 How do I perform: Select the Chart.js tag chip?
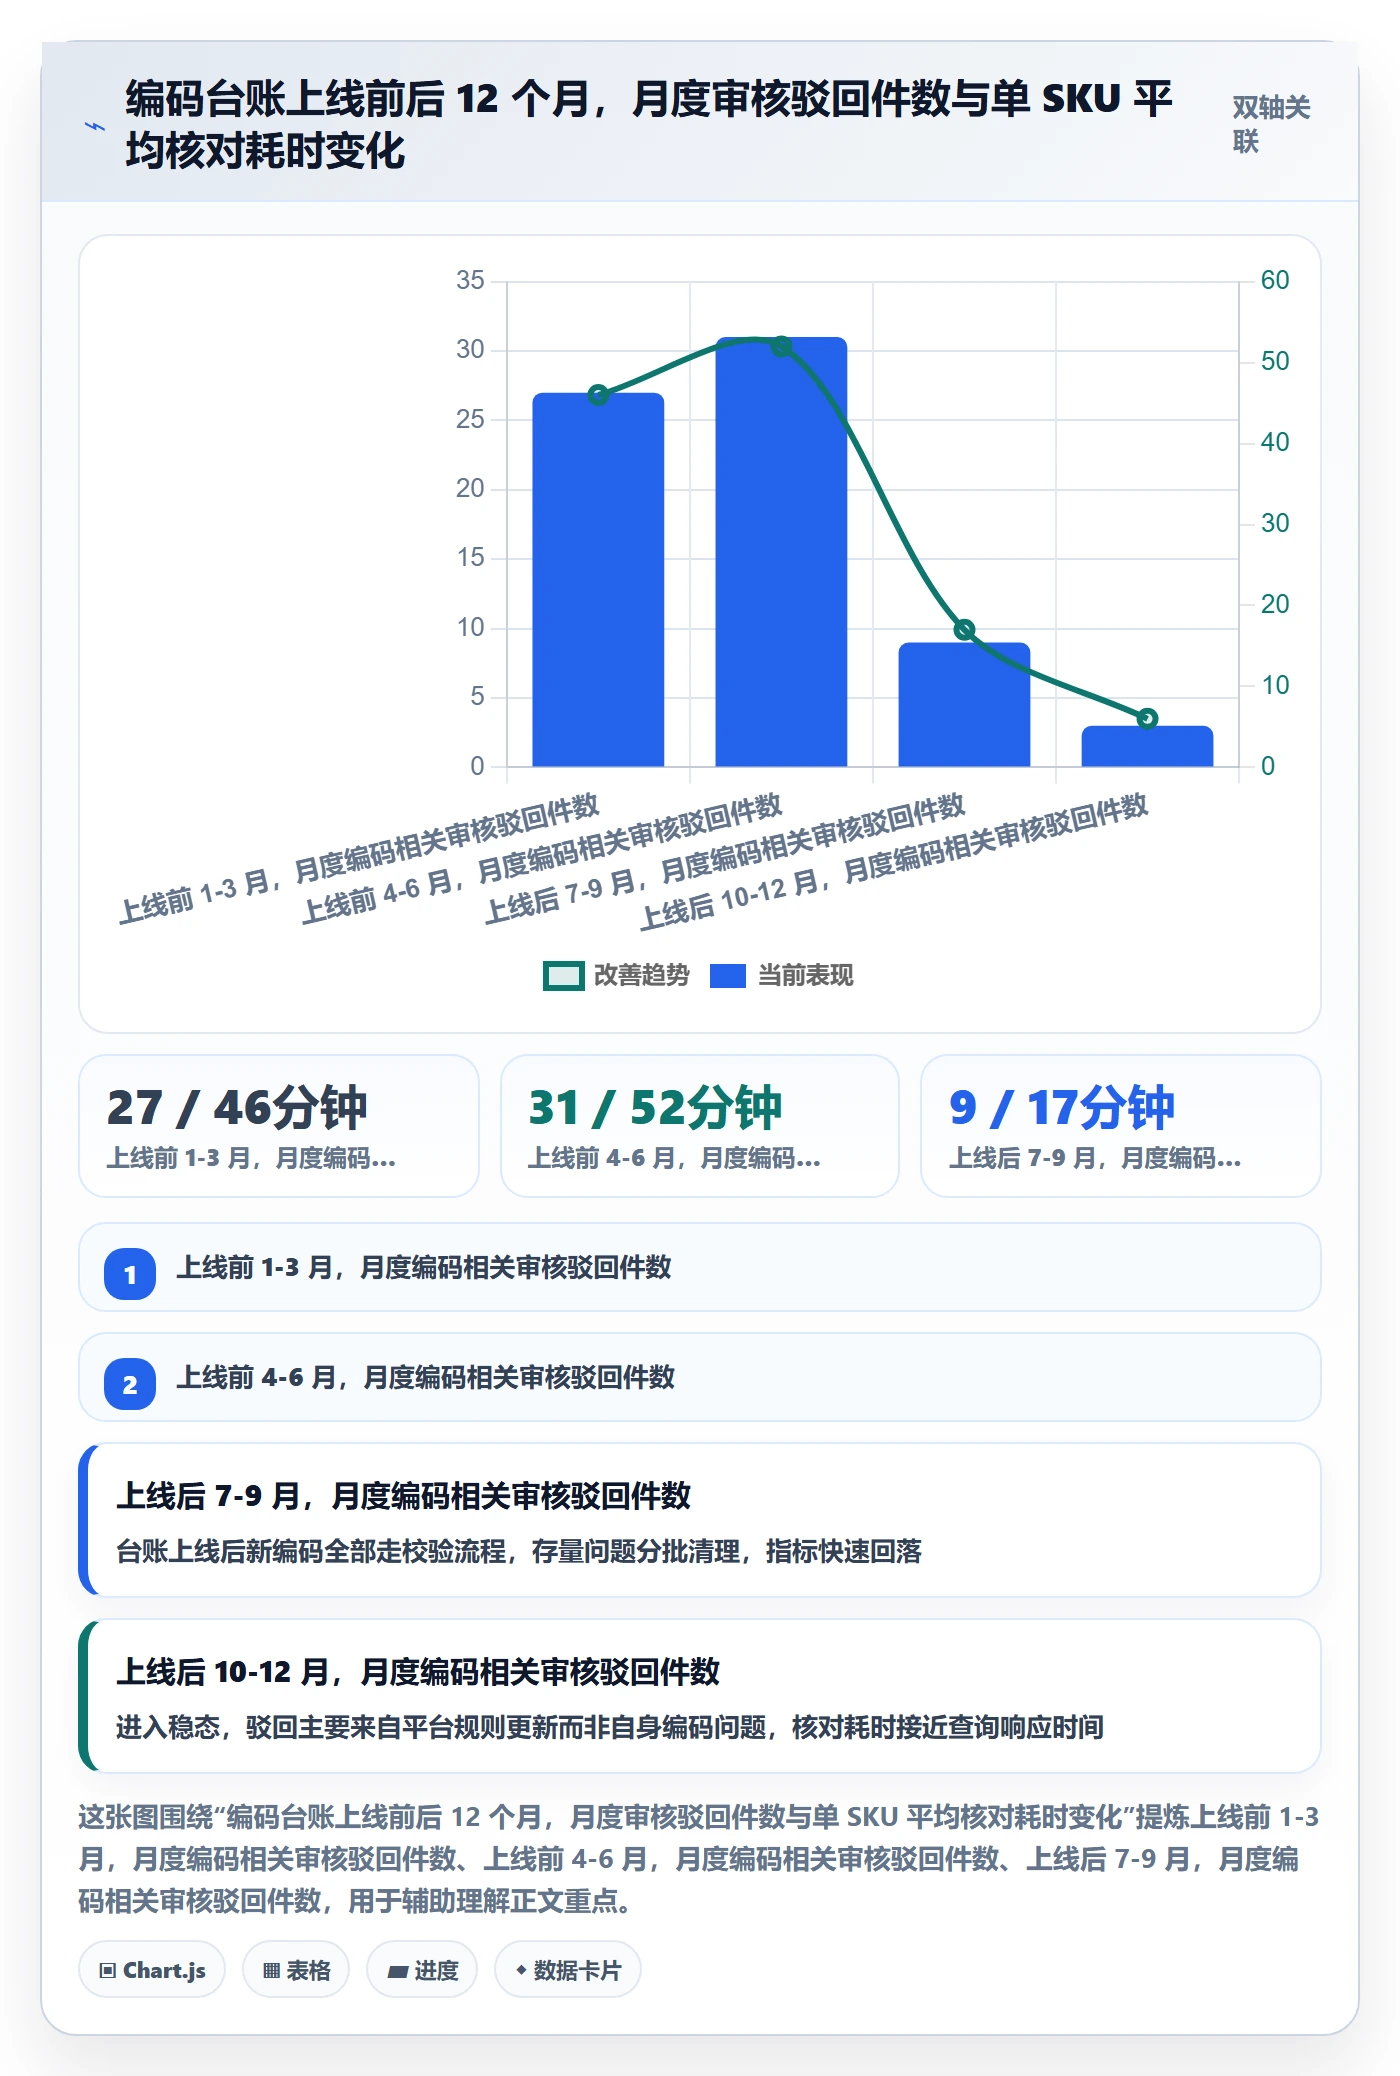pos(152,1970)
